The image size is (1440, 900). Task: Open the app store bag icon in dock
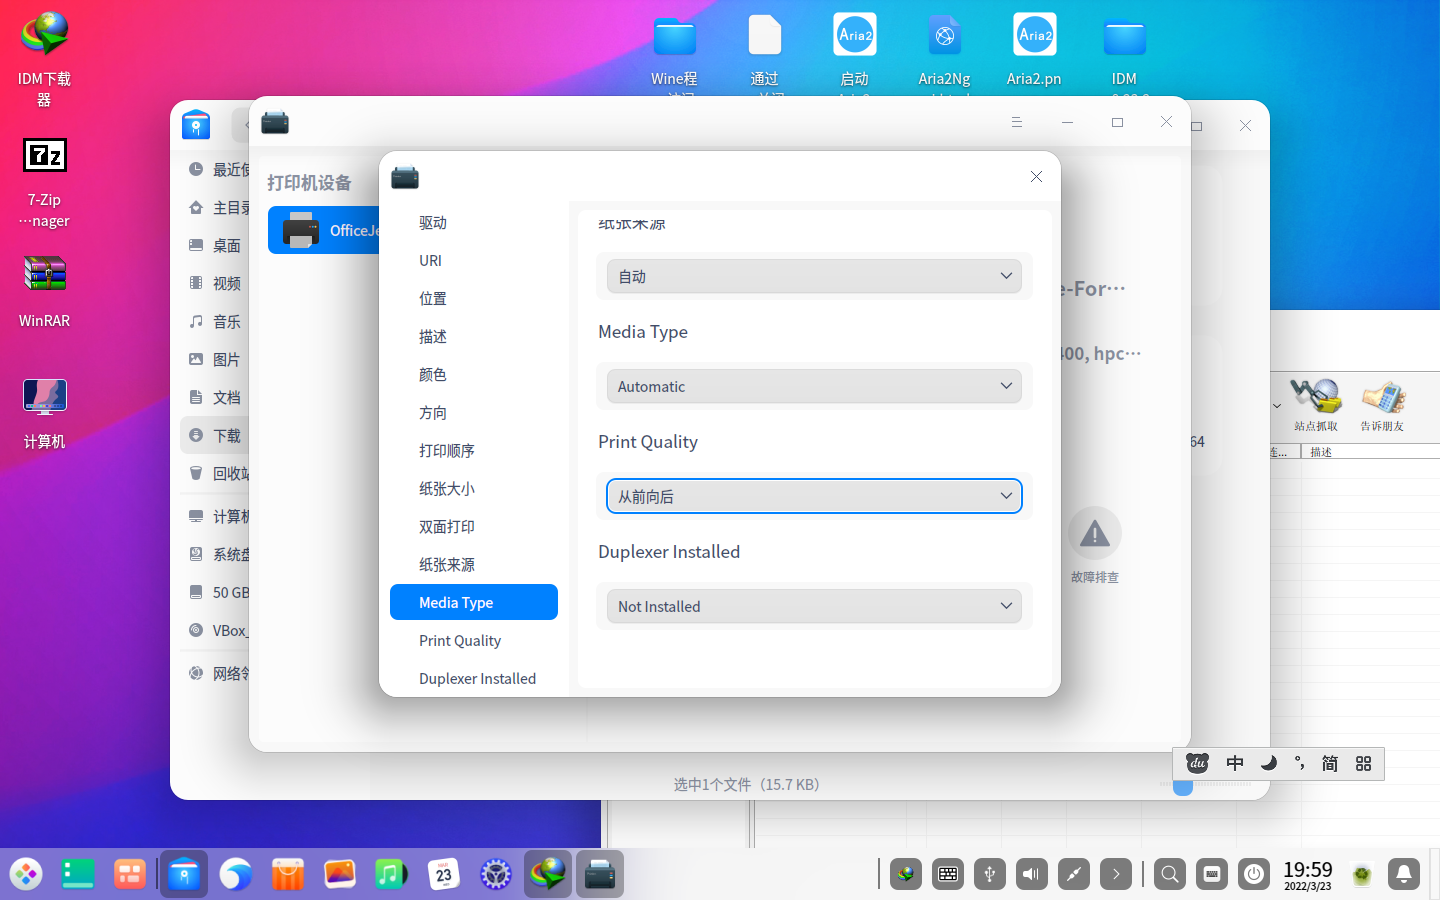click(x=288, y=874)
